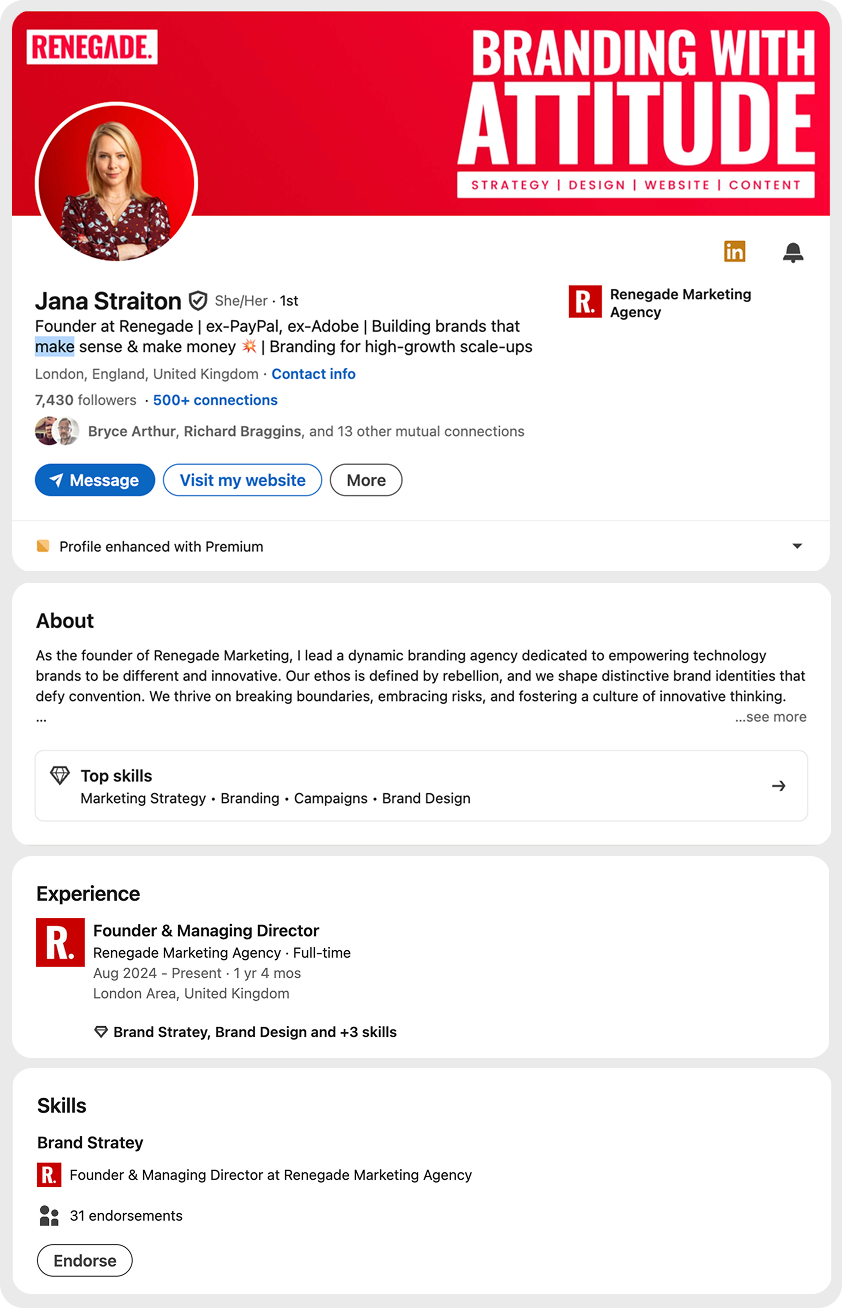Image resolution: width=842 pixels, height=1308 pixels.
Task: Click Visit my website button
Action: tap(242, 480)
